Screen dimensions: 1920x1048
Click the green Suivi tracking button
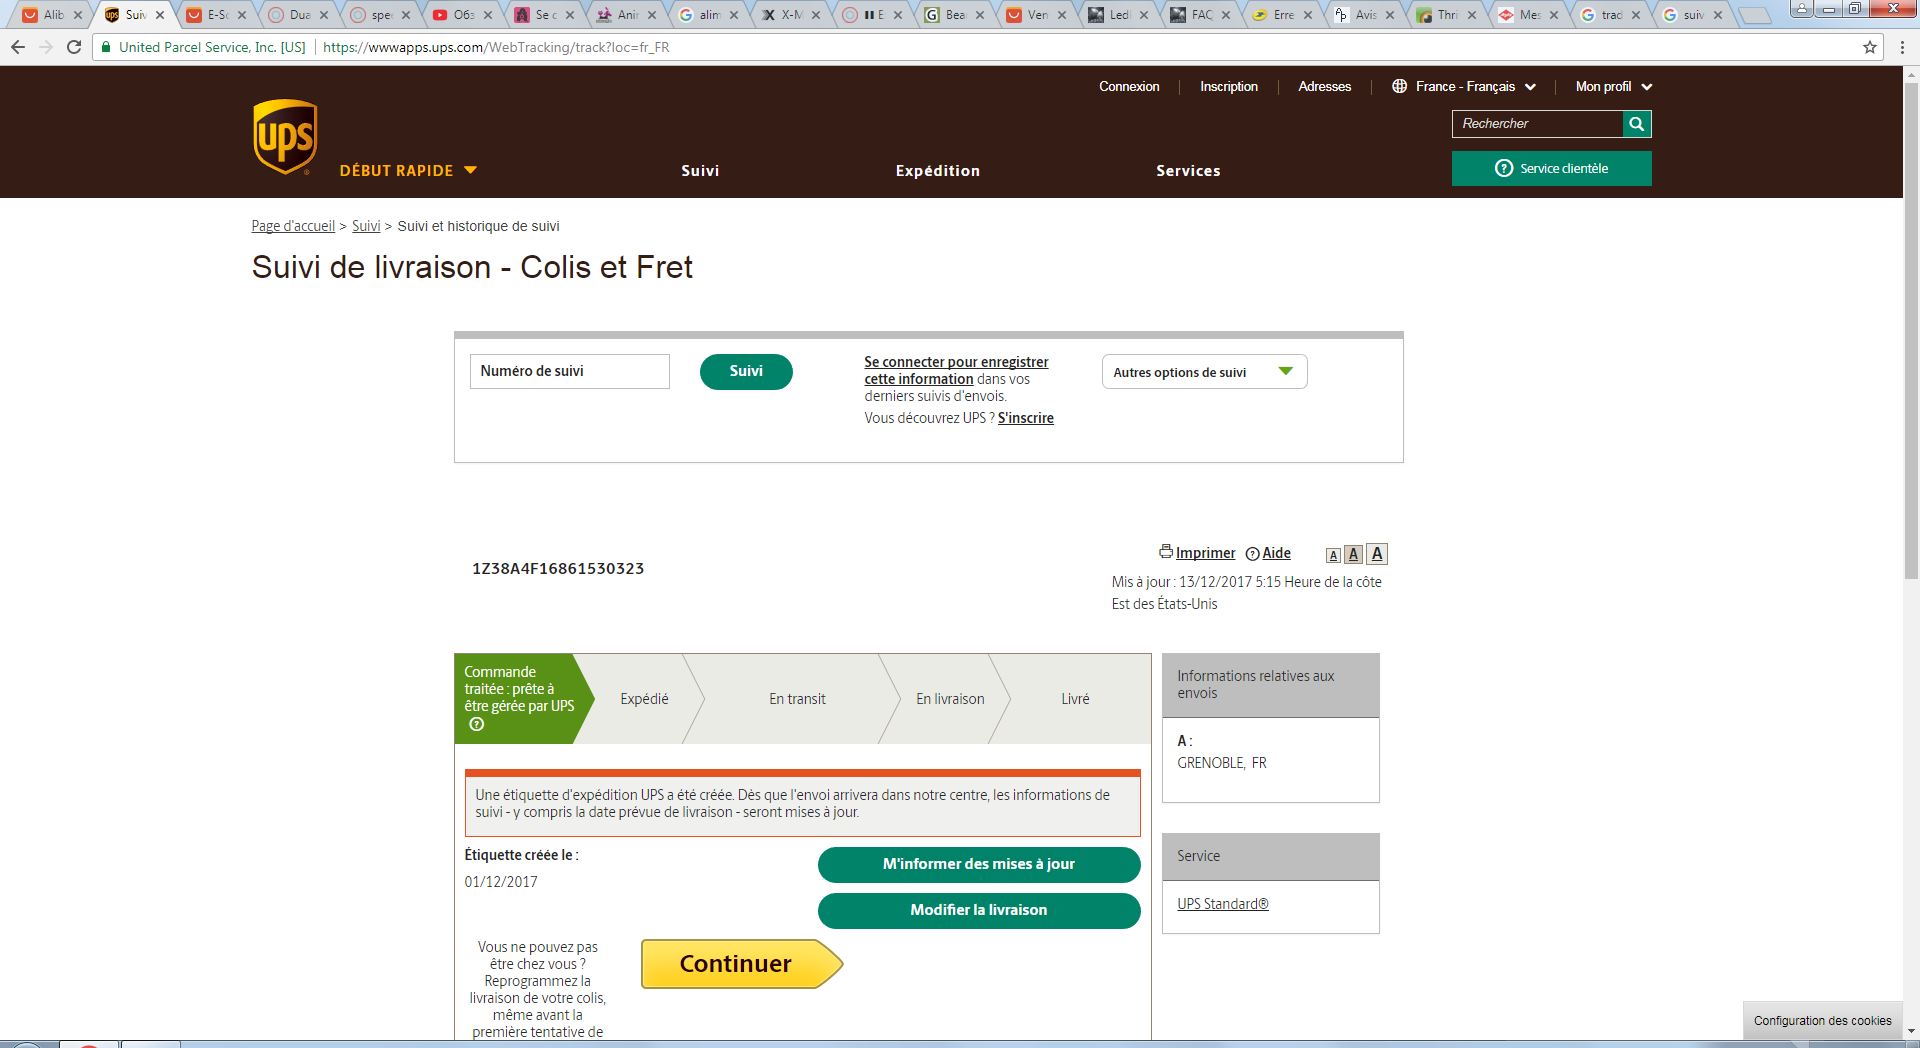tap(746, 371)
